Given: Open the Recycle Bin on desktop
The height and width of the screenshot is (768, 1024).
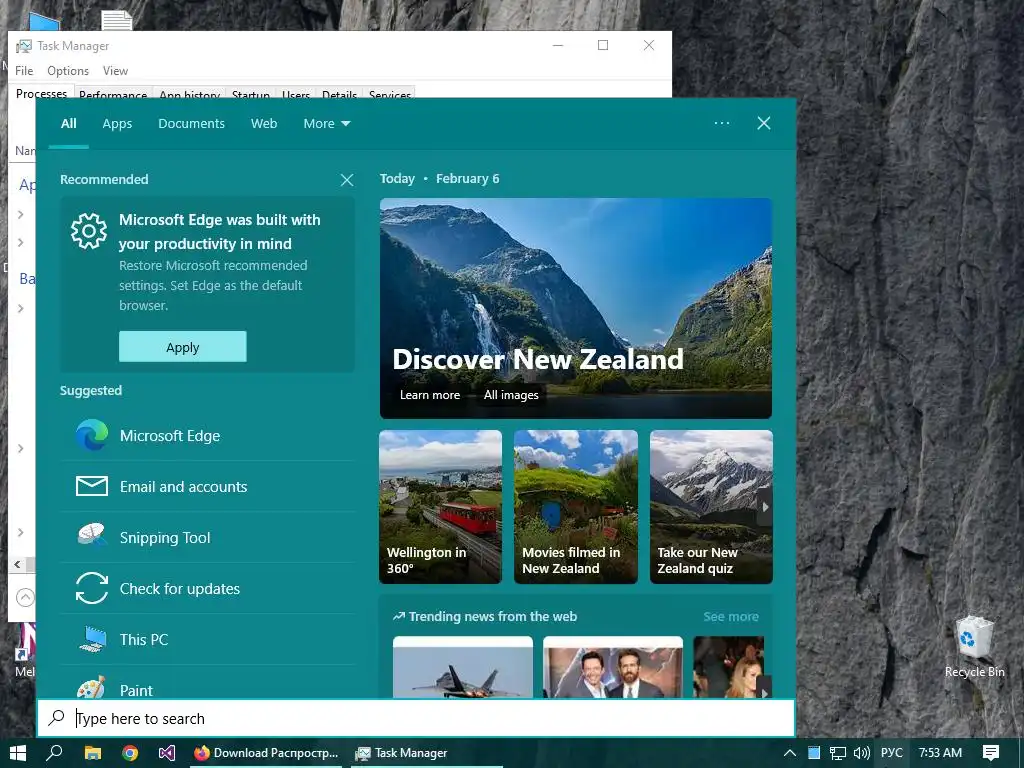Looking at the screenshot, I should point(974,647).
